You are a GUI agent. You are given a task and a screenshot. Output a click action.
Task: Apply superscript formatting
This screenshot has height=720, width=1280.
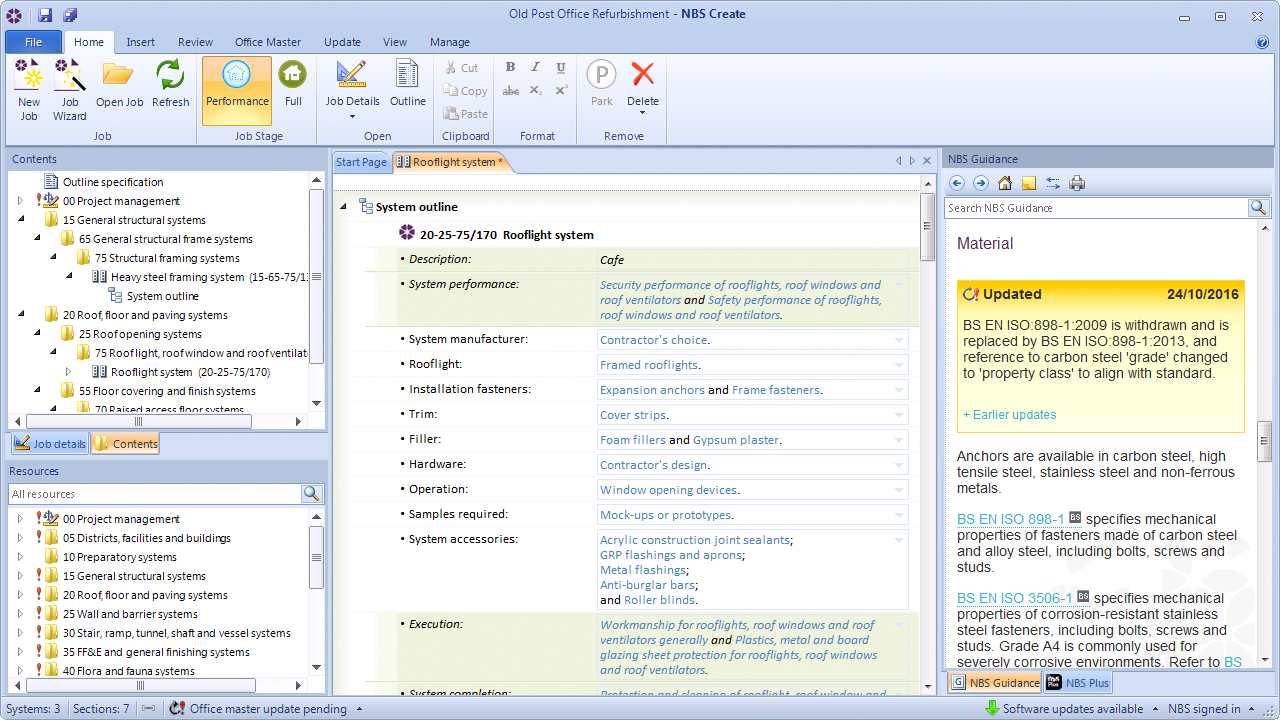point(560,91)
